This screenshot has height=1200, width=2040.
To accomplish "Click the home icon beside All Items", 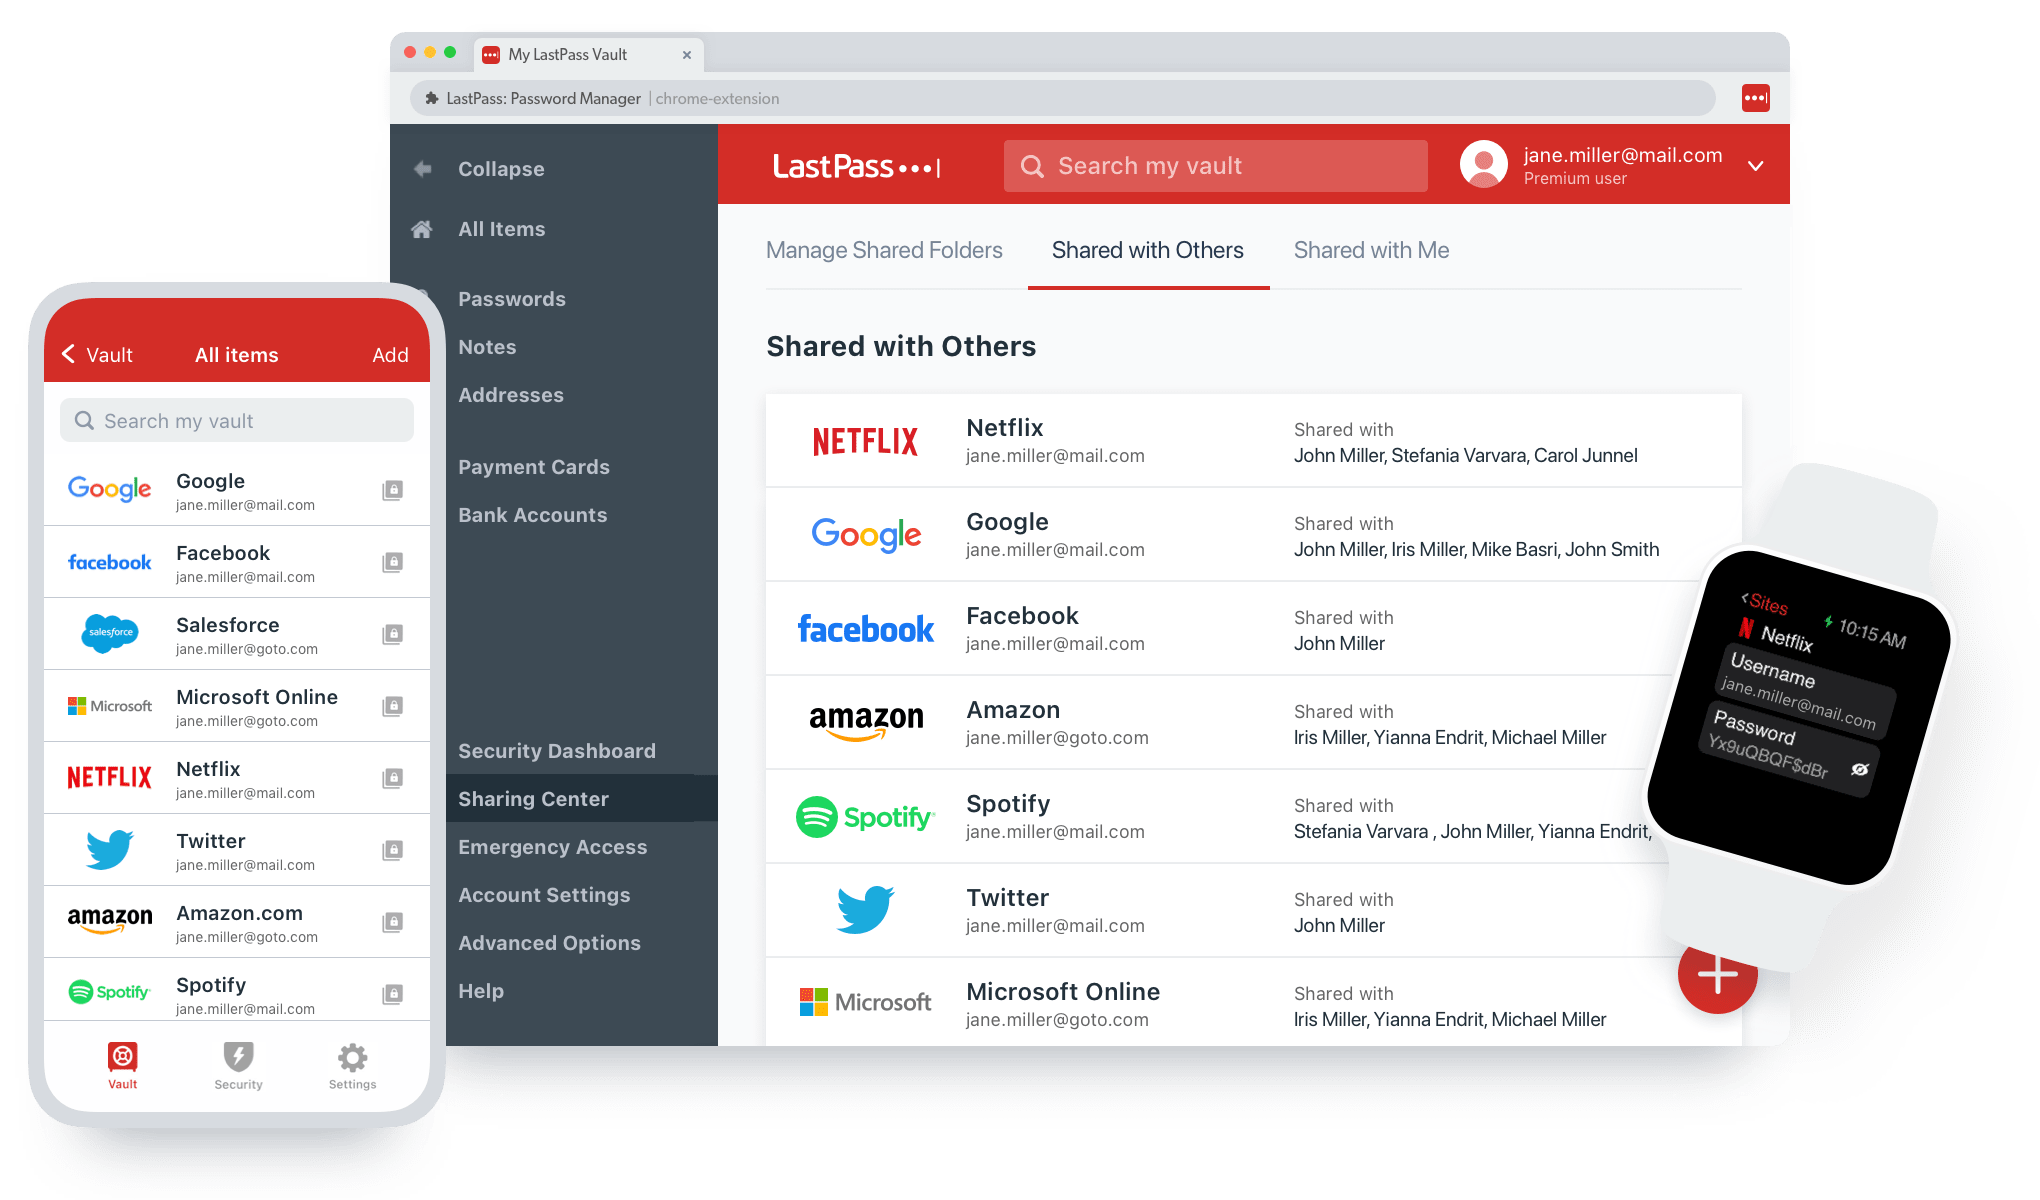I will [x=422, y=229].
